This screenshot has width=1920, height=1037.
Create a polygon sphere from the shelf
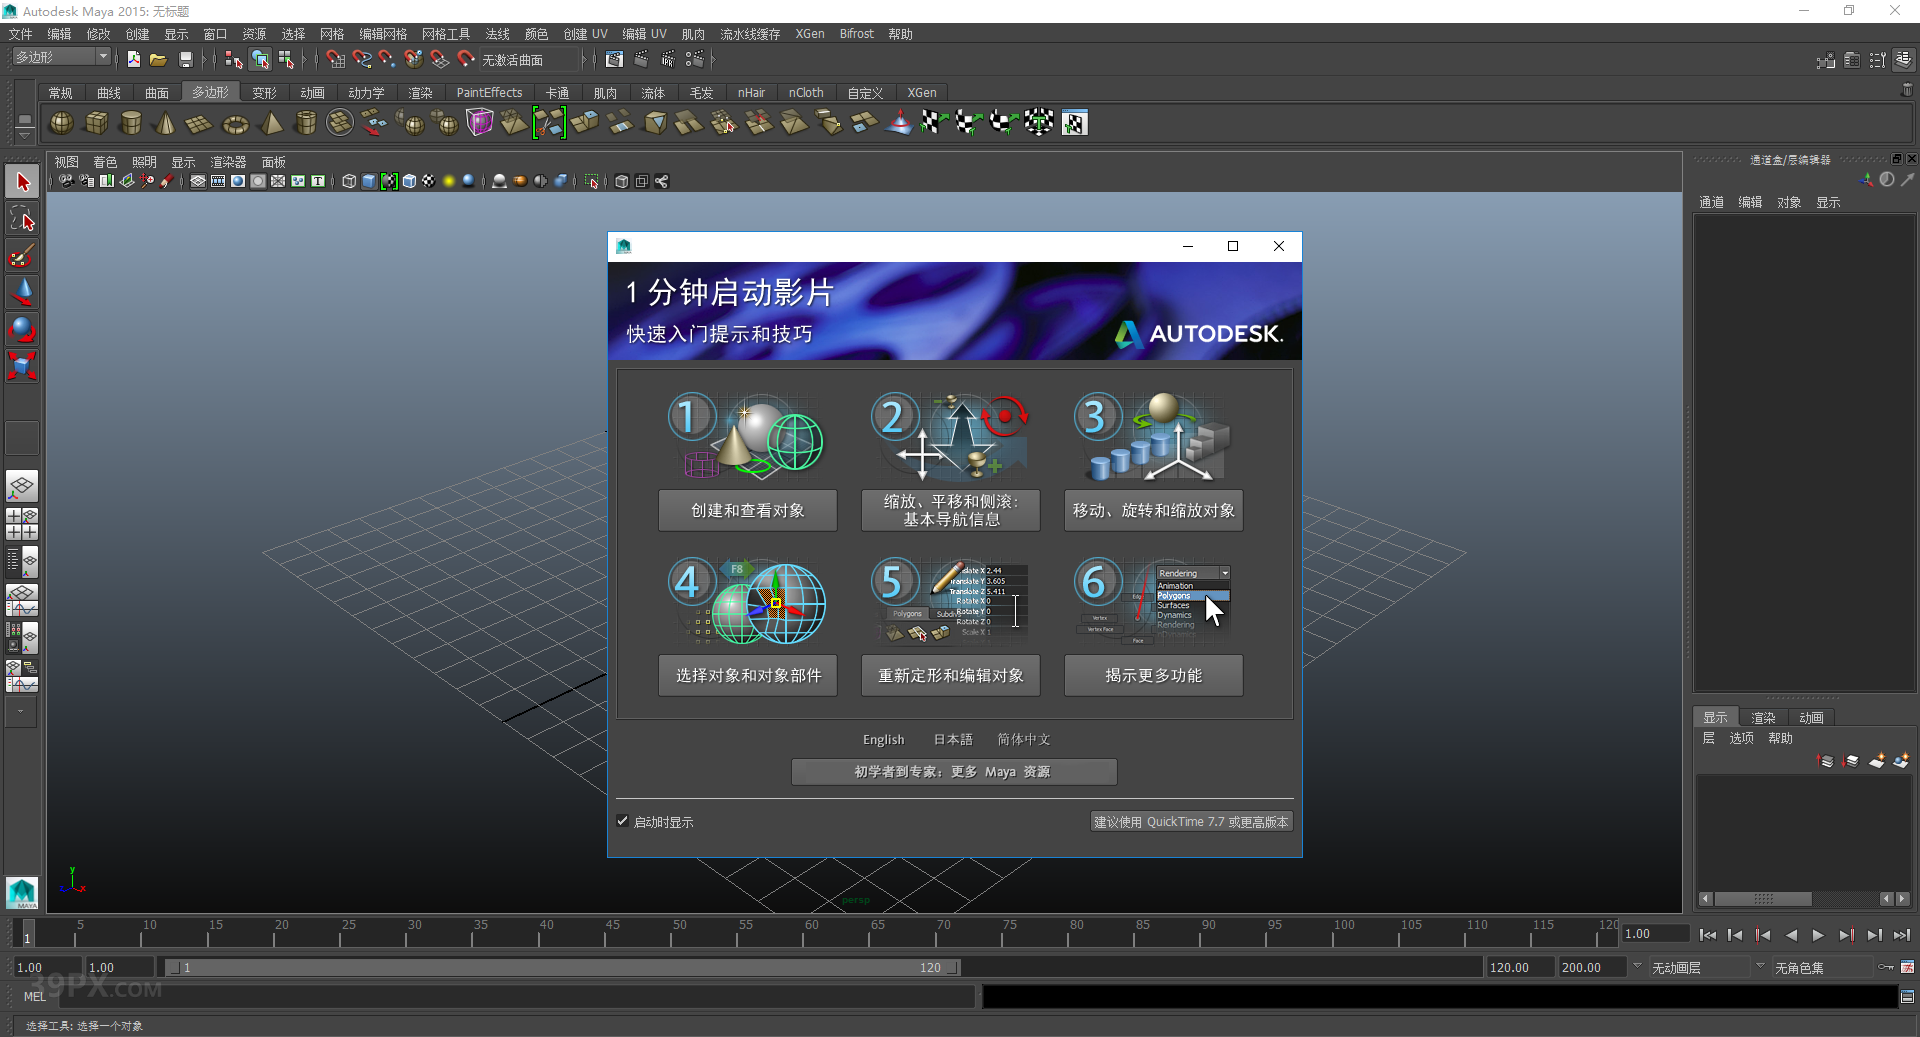tap(62, 123)
